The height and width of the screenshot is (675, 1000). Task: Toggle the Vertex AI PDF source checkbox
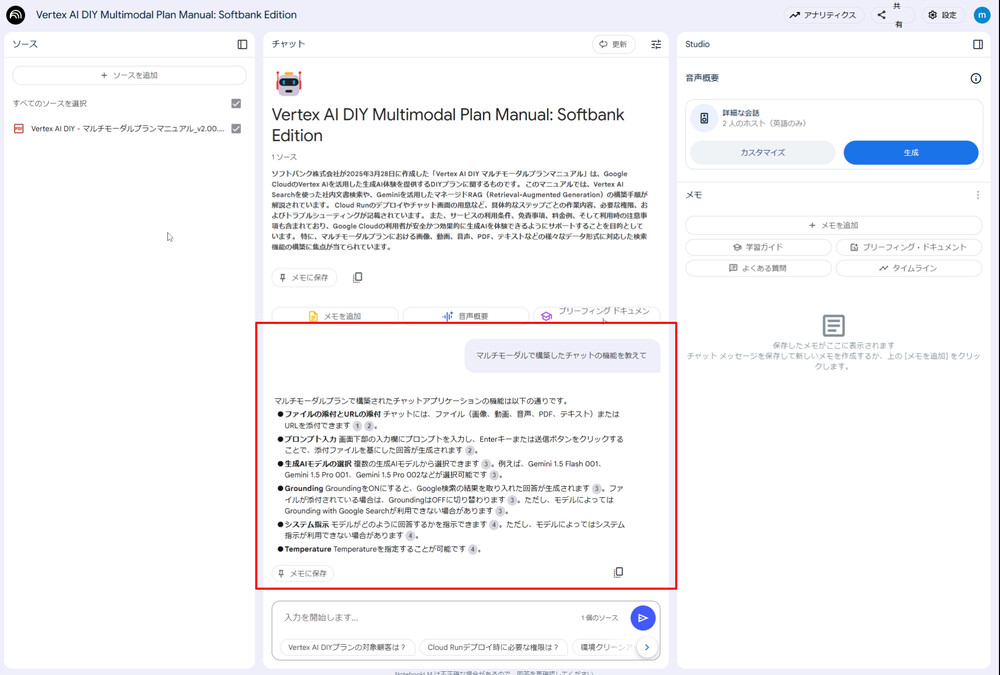coord(235,128)
